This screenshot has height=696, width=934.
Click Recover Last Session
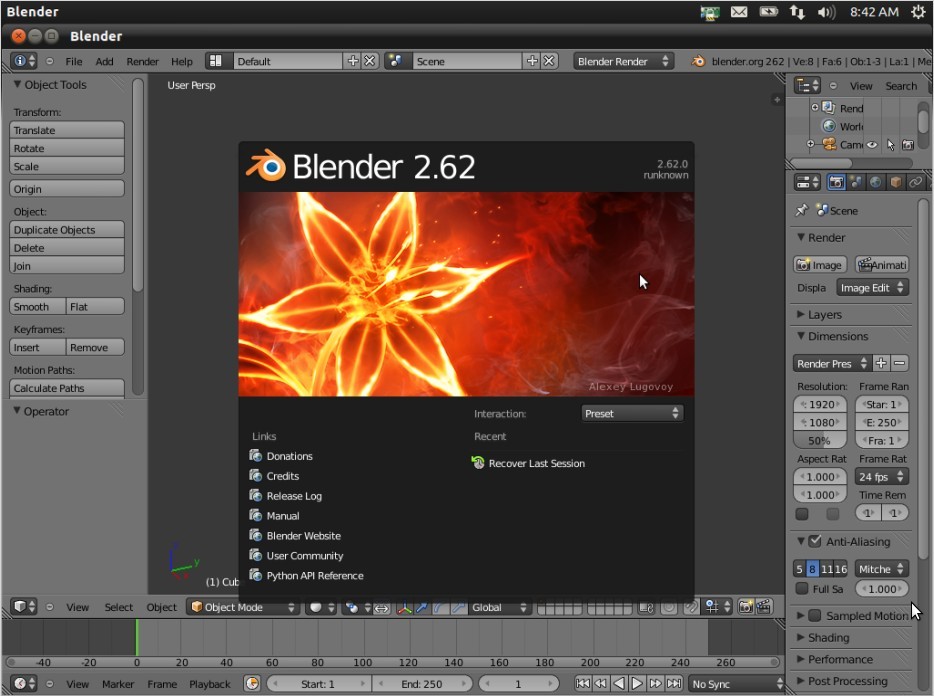[x=528, y=463]
